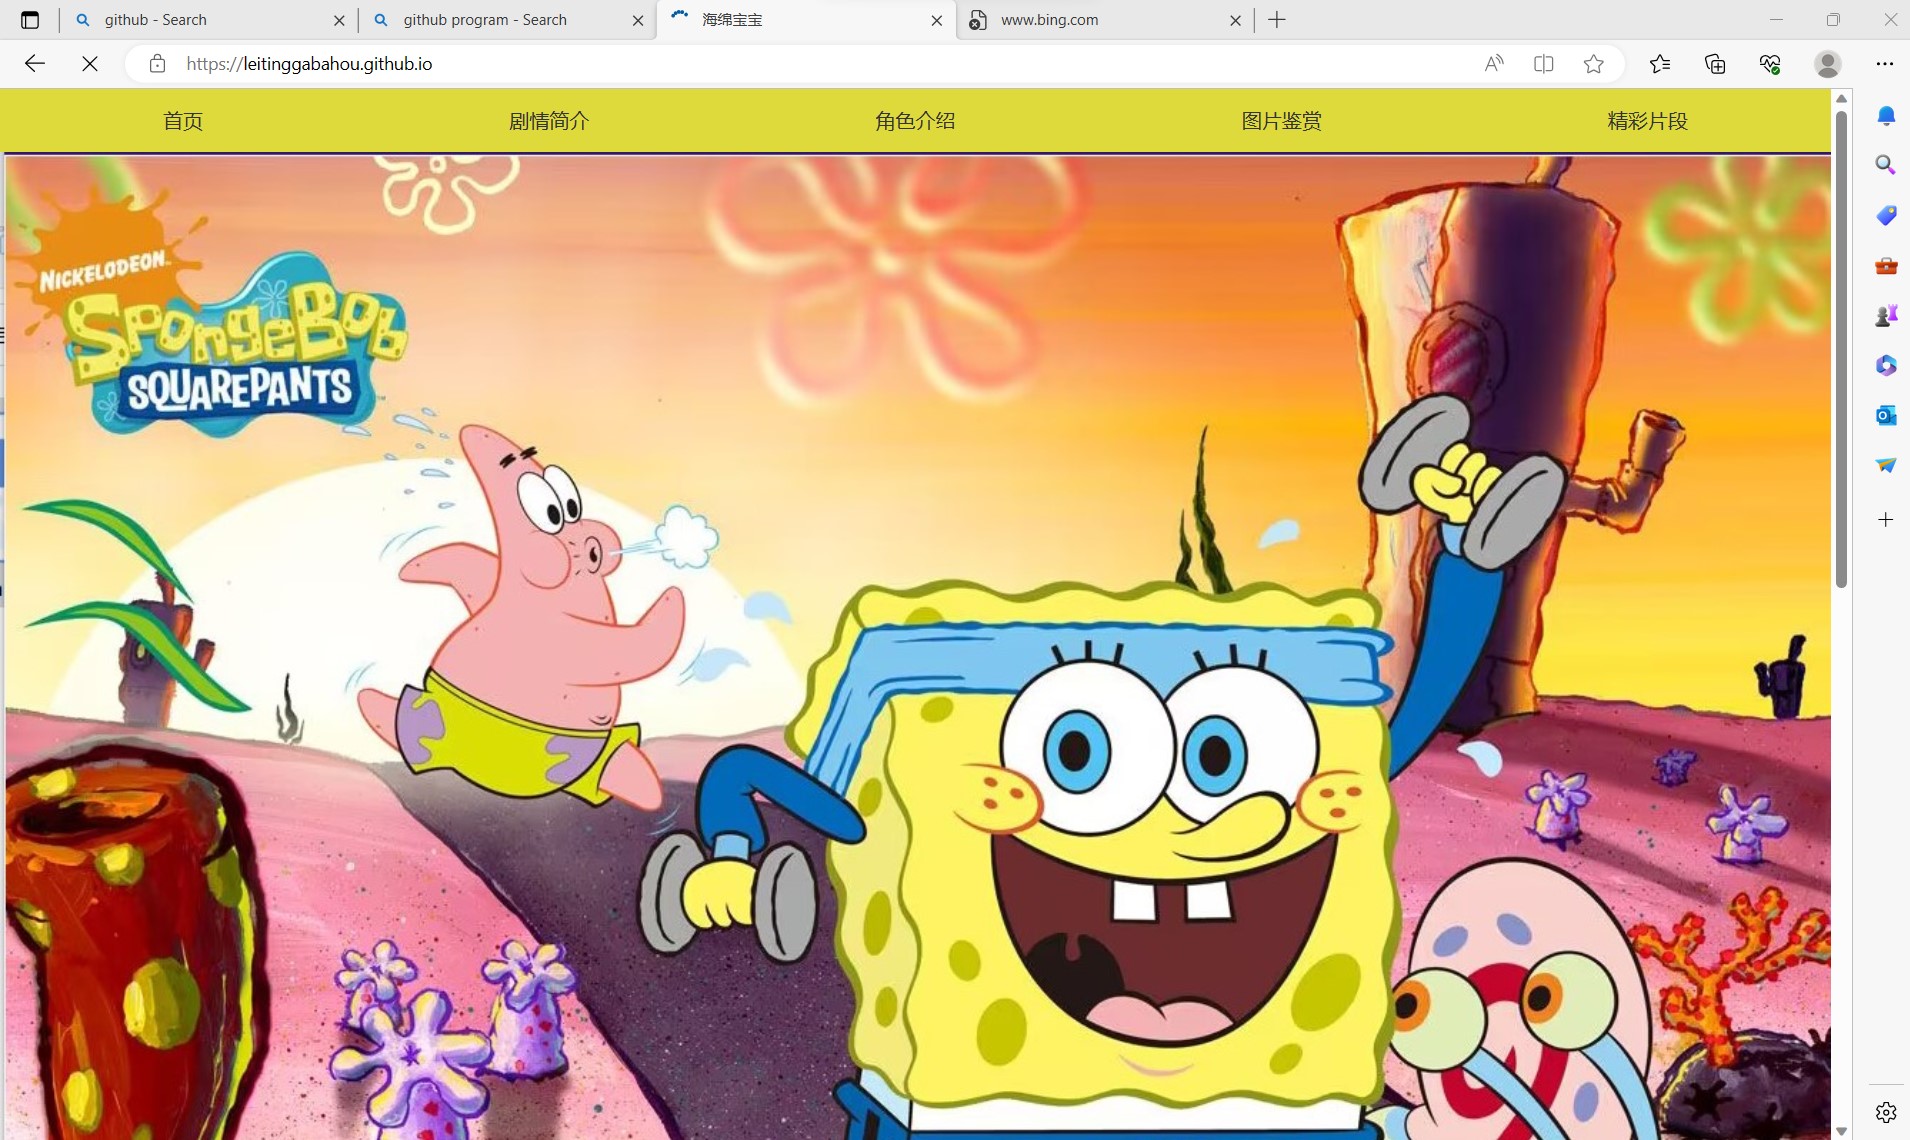
Task: Open sidebar notifications bell
Action: click(1886, 116)
